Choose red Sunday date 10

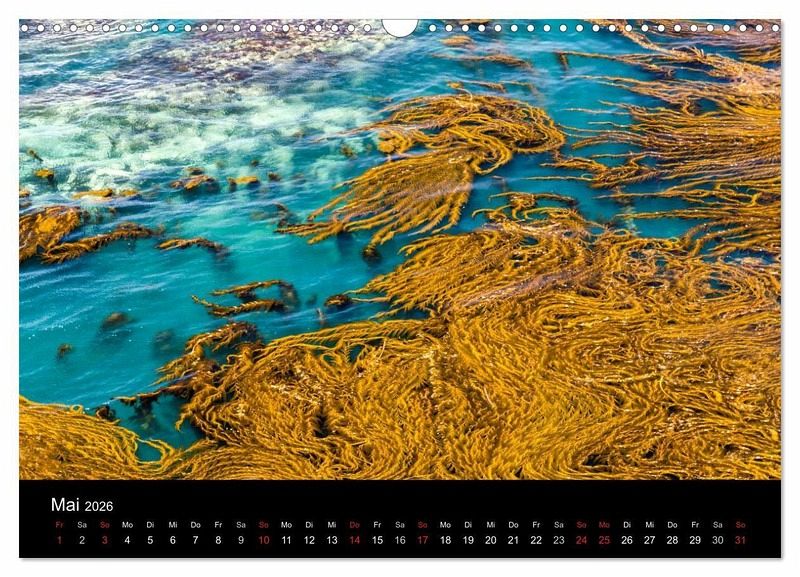[x=264, y=540]
